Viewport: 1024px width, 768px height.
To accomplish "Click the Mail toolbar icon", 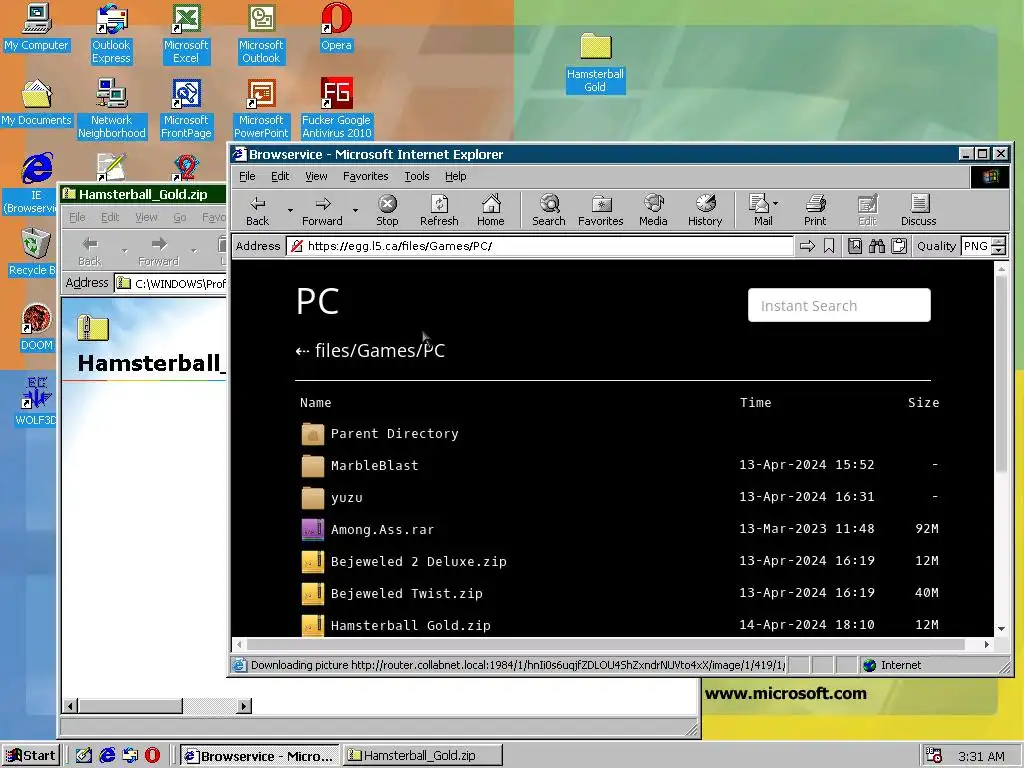I will (x=760, y=210).
